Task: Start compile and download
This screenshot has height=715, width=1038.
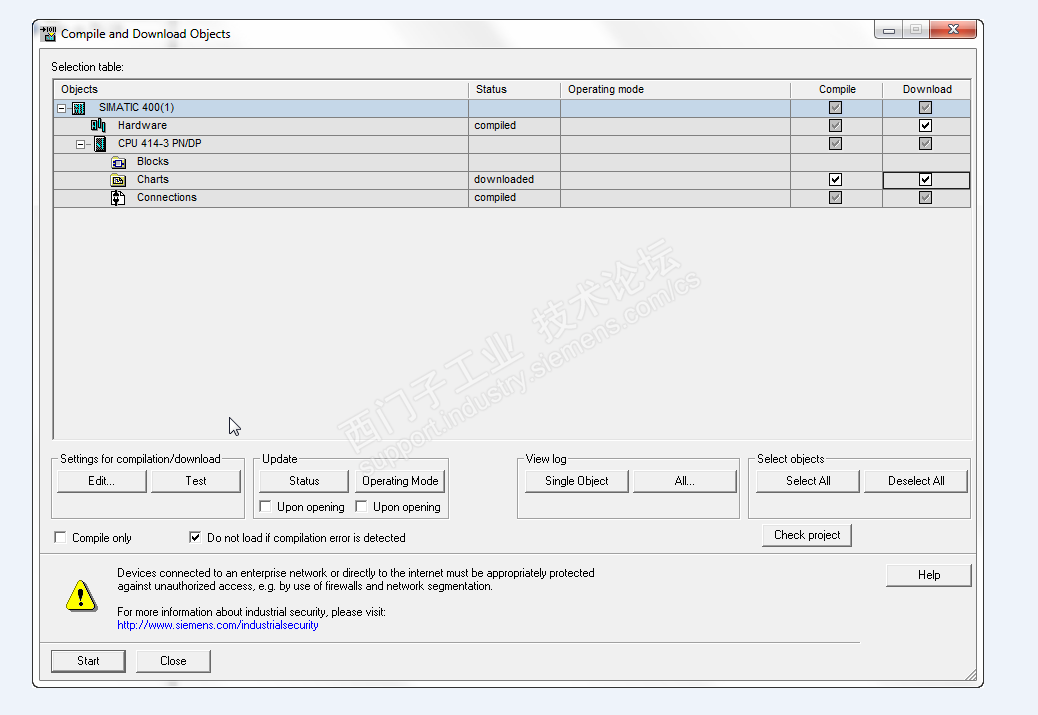Action: 88,661
